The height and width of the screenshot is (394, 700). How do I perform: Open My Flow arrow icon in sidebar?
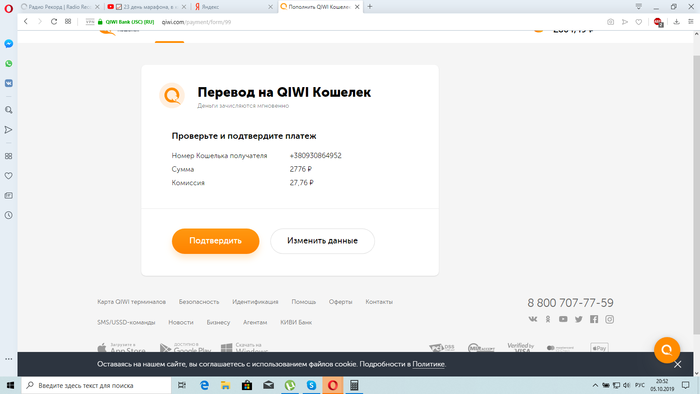tap(8, 130)
